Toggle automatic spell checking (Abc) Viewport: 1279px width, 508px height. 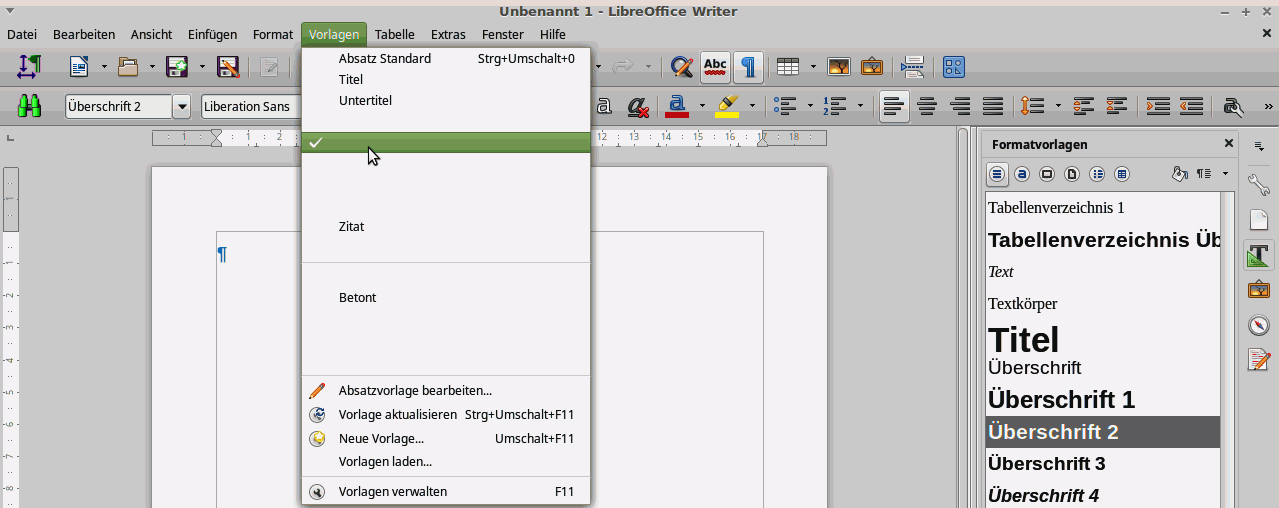[x=715, y=67]
